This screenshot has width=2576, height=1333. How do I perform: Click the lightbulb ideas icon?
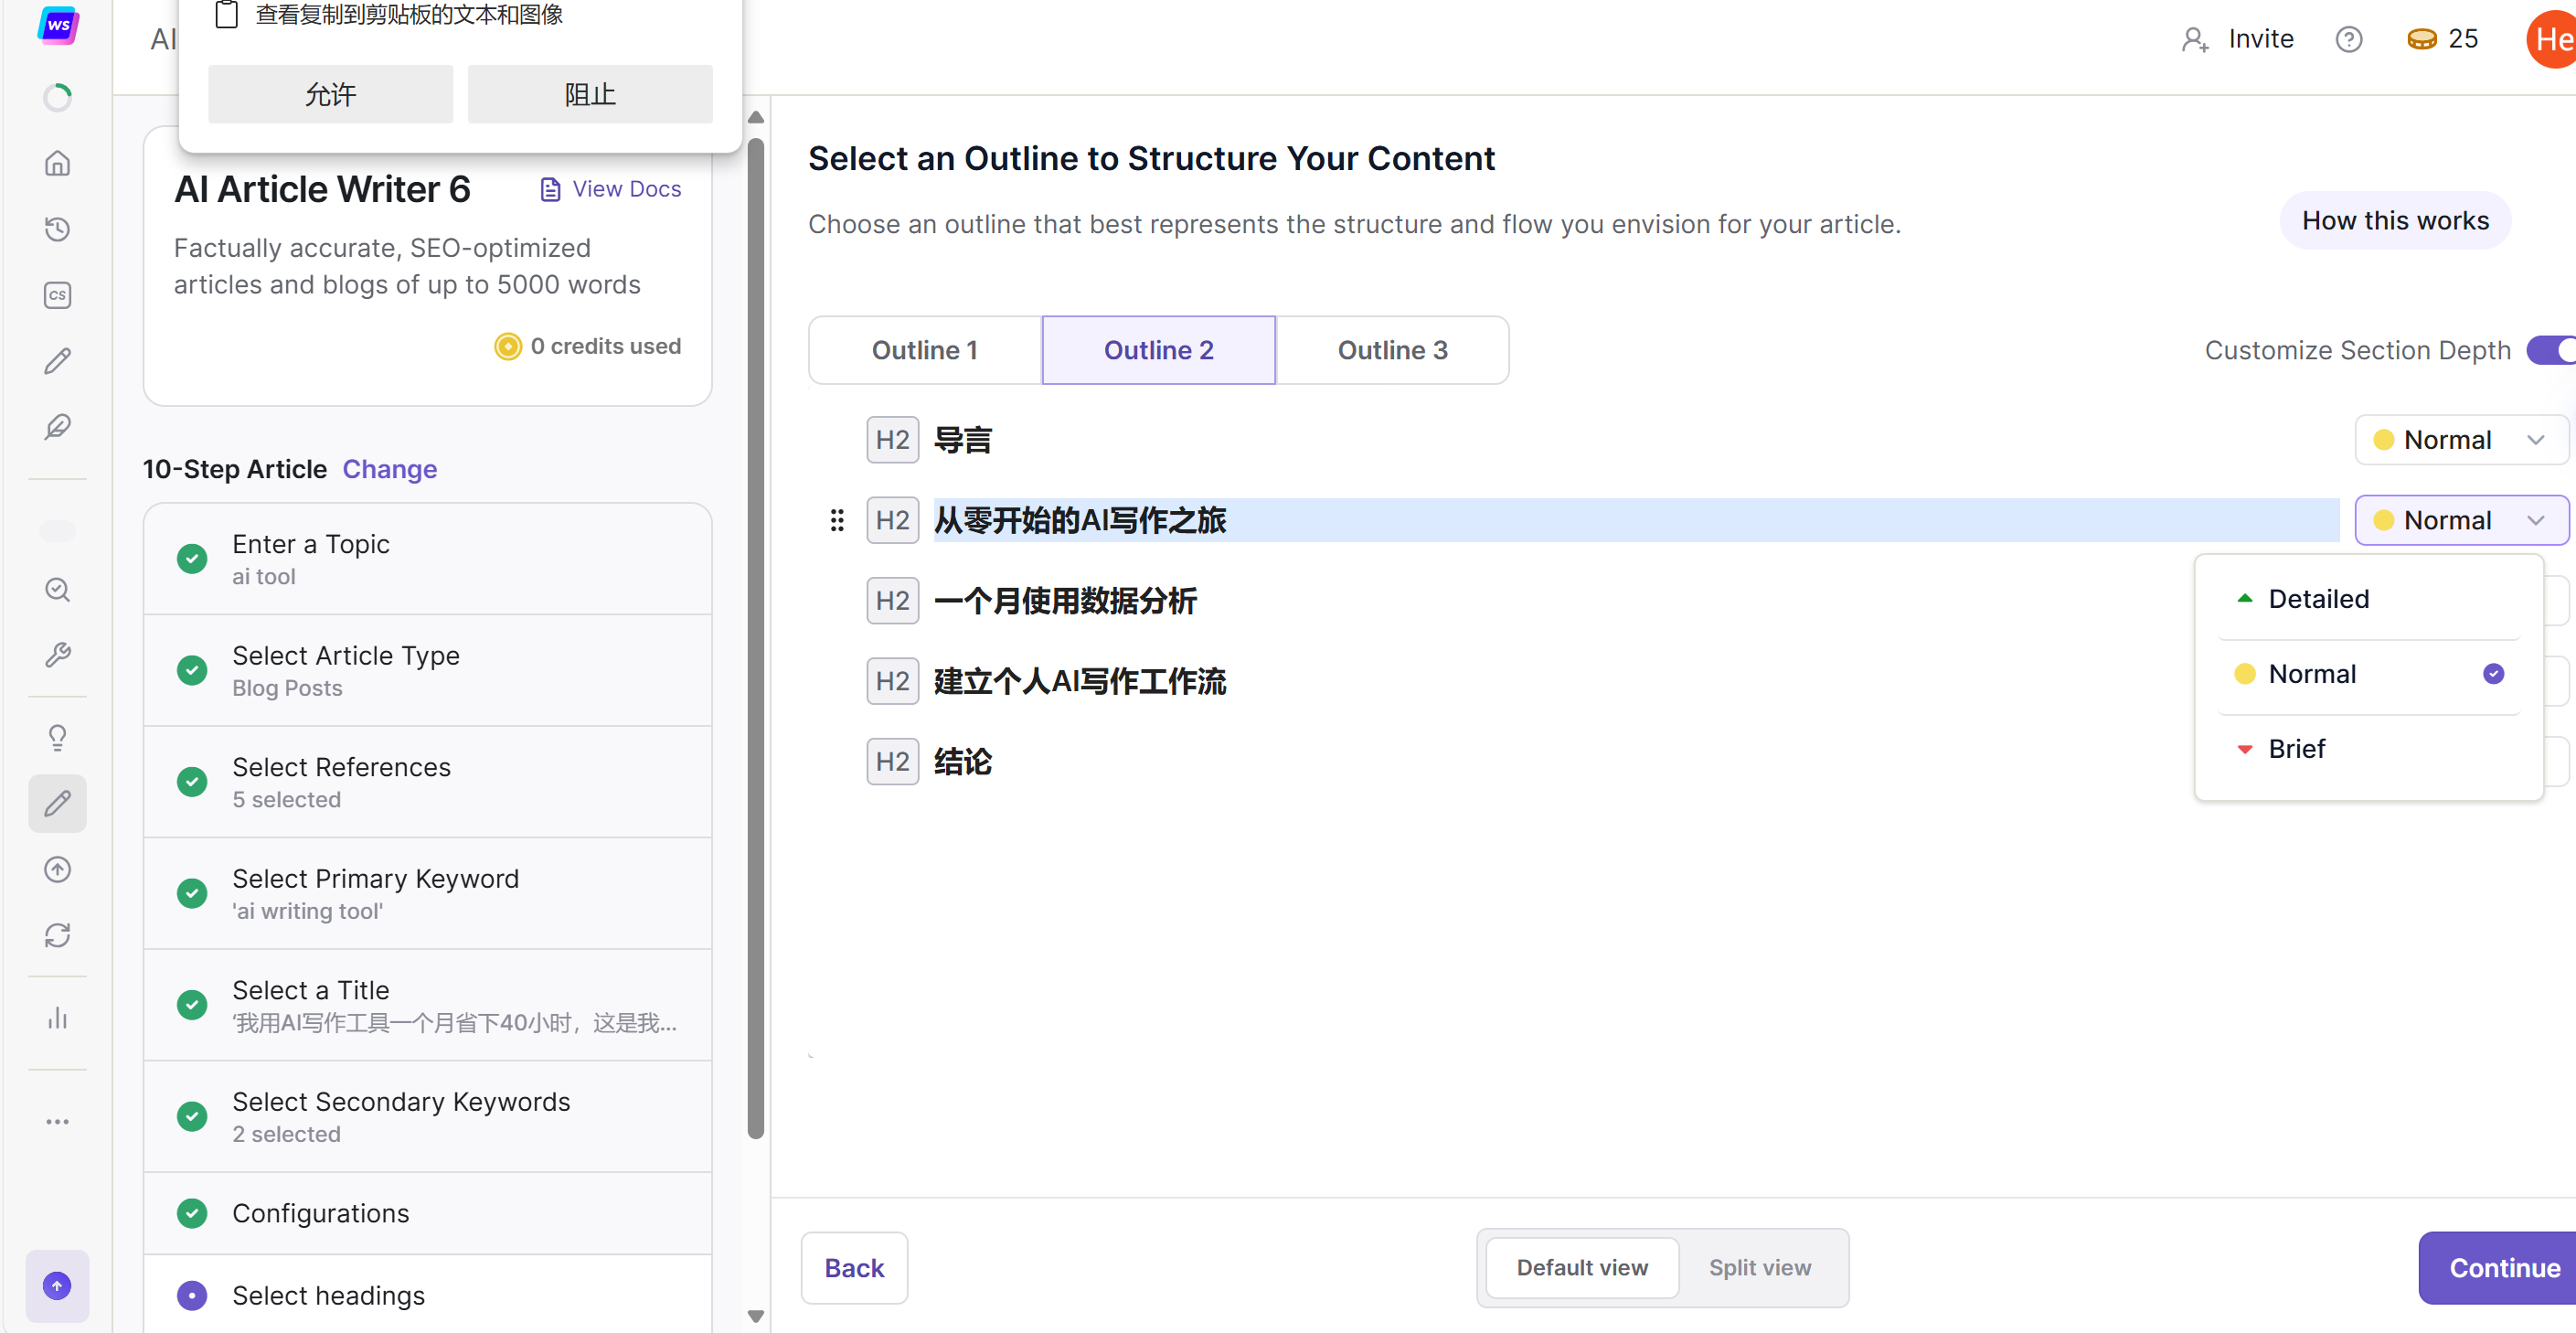click(x=57, y=737)
